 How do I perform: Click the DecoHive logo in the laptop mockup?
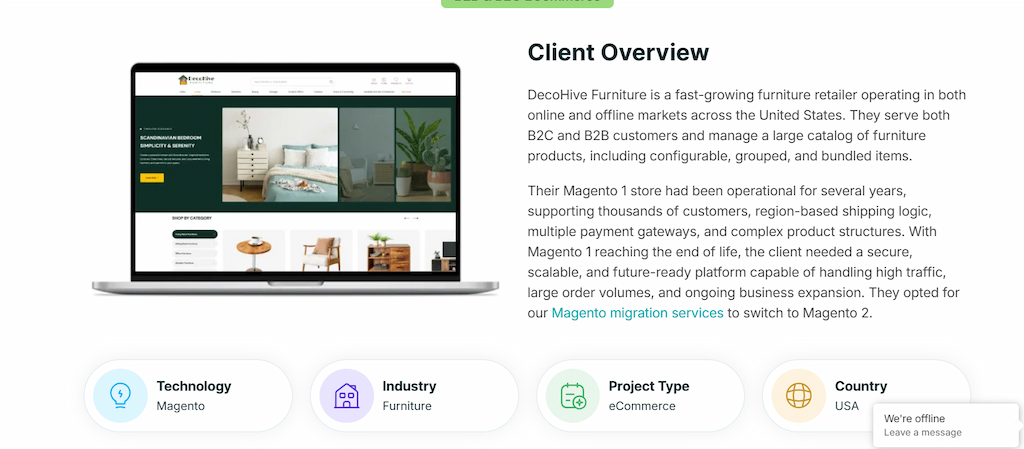(x=197, y=80)
